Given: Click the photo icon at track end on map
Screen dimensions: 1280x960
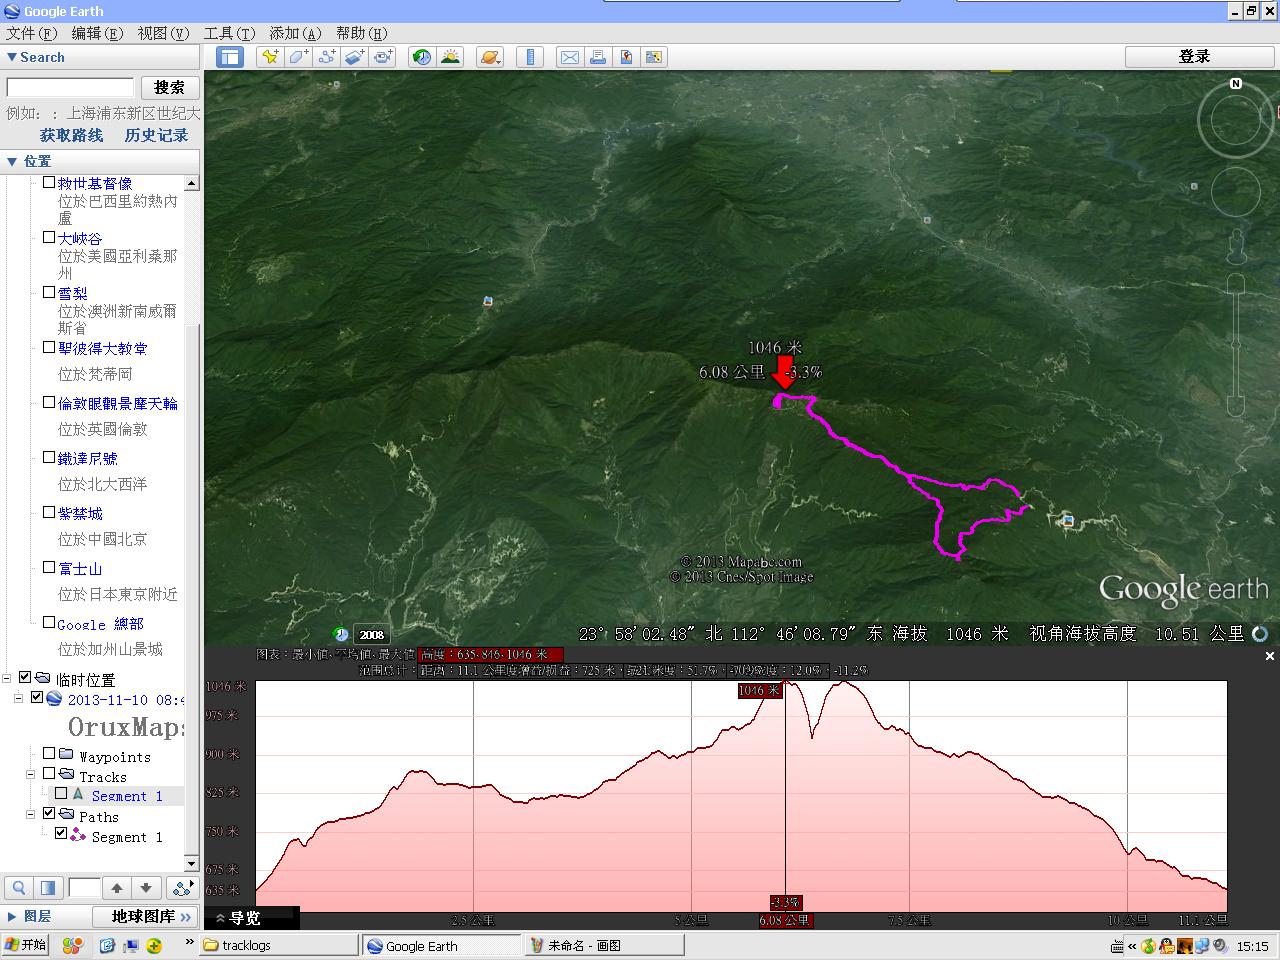Looking at the screenshot, I should tap(1068, 520).
